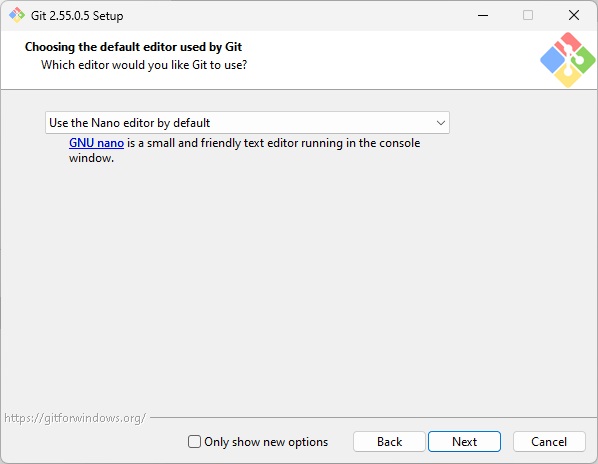
Task: Proceed with the Next button
Action: (464, 442)
